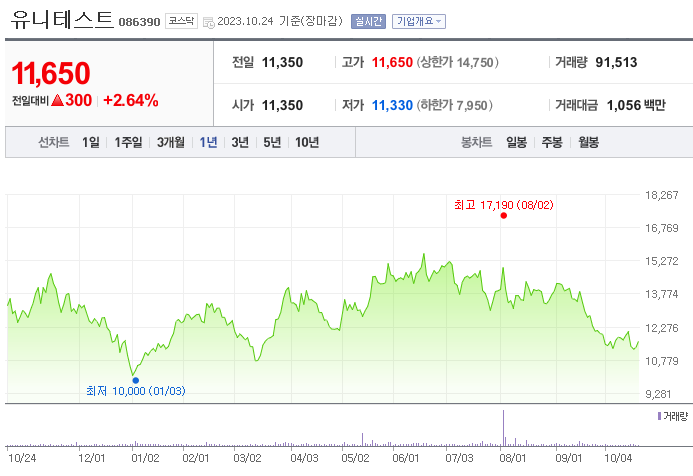Select the 10년 line chart tab
This screenshot has height=476, width=693.
tap(307, 142)
